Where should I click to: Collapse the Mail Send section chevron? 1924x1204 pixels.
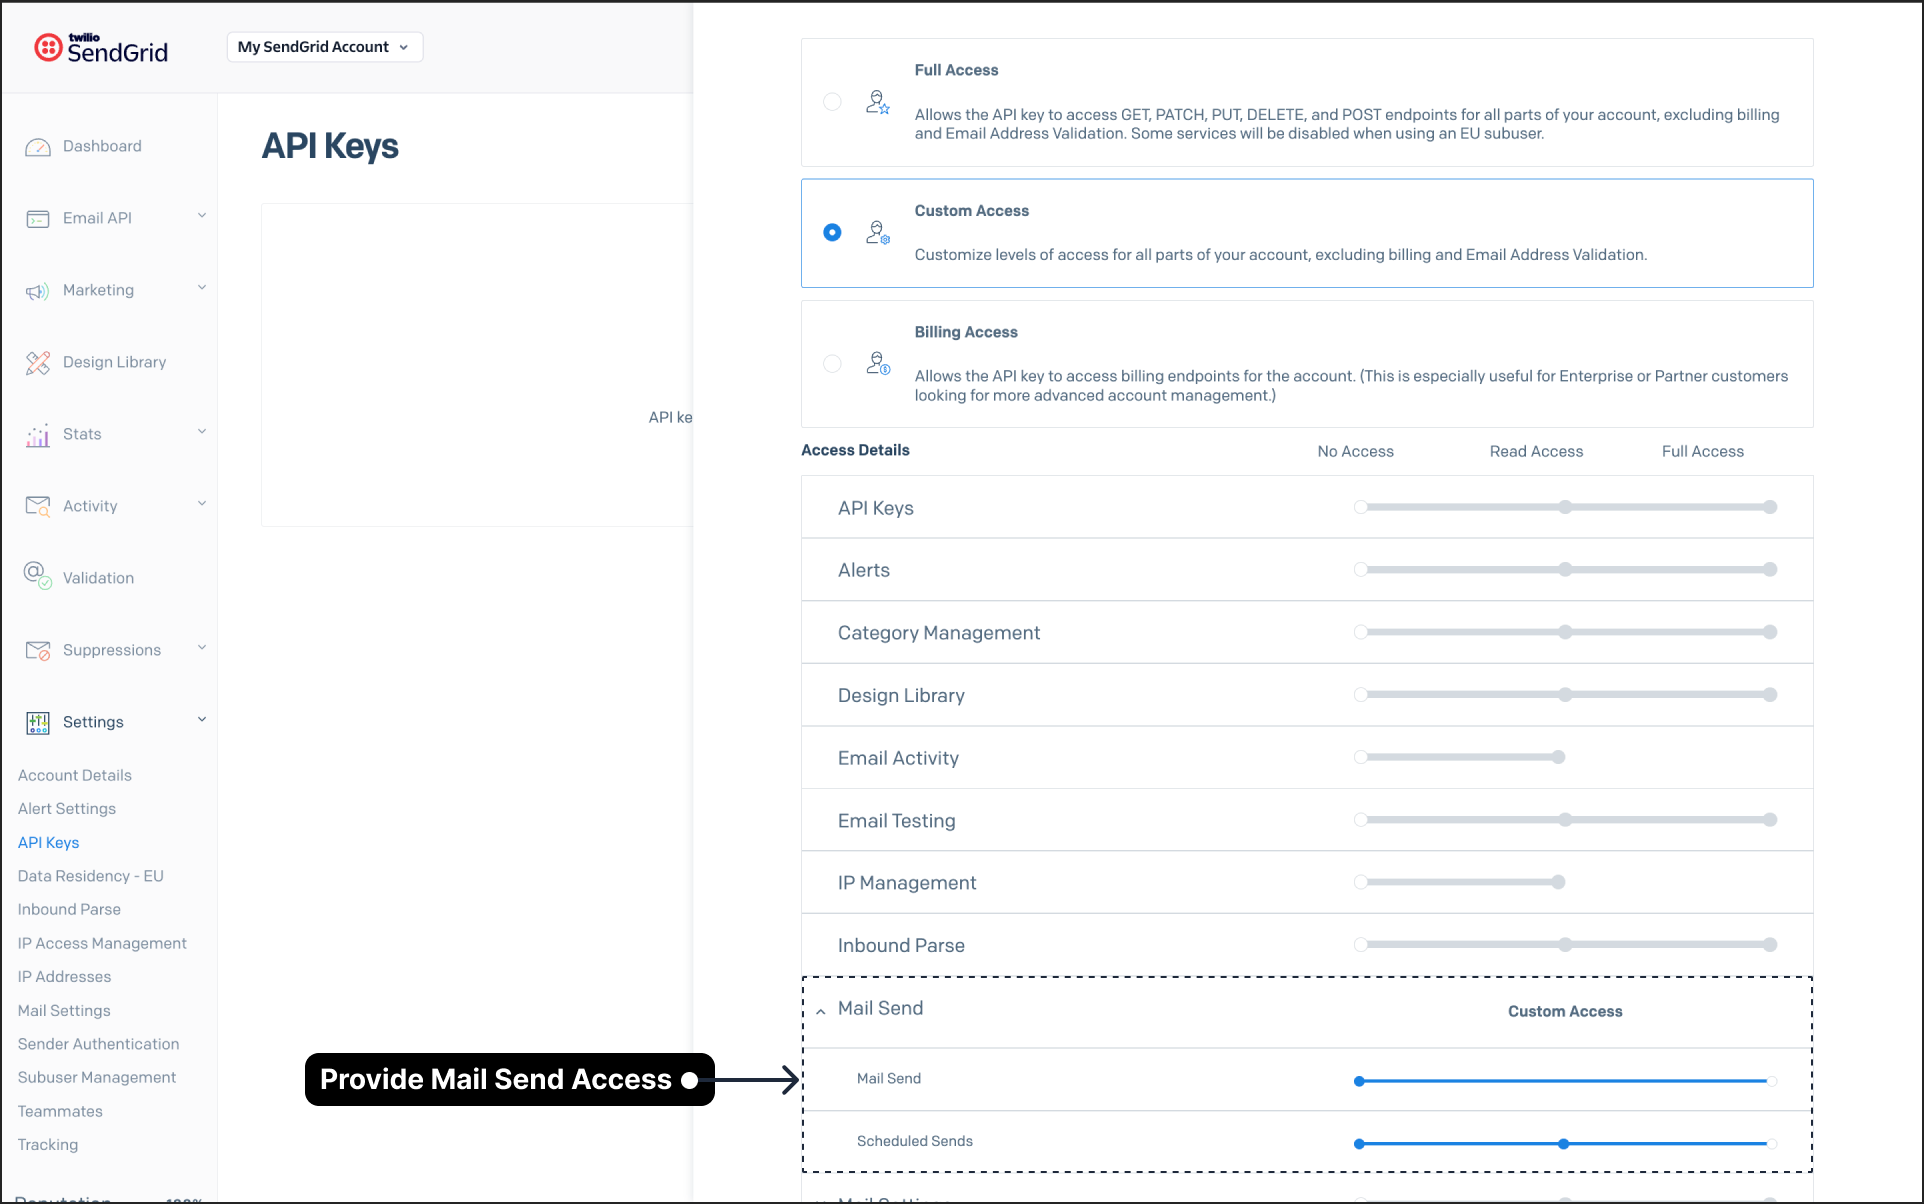(820, 1012)
